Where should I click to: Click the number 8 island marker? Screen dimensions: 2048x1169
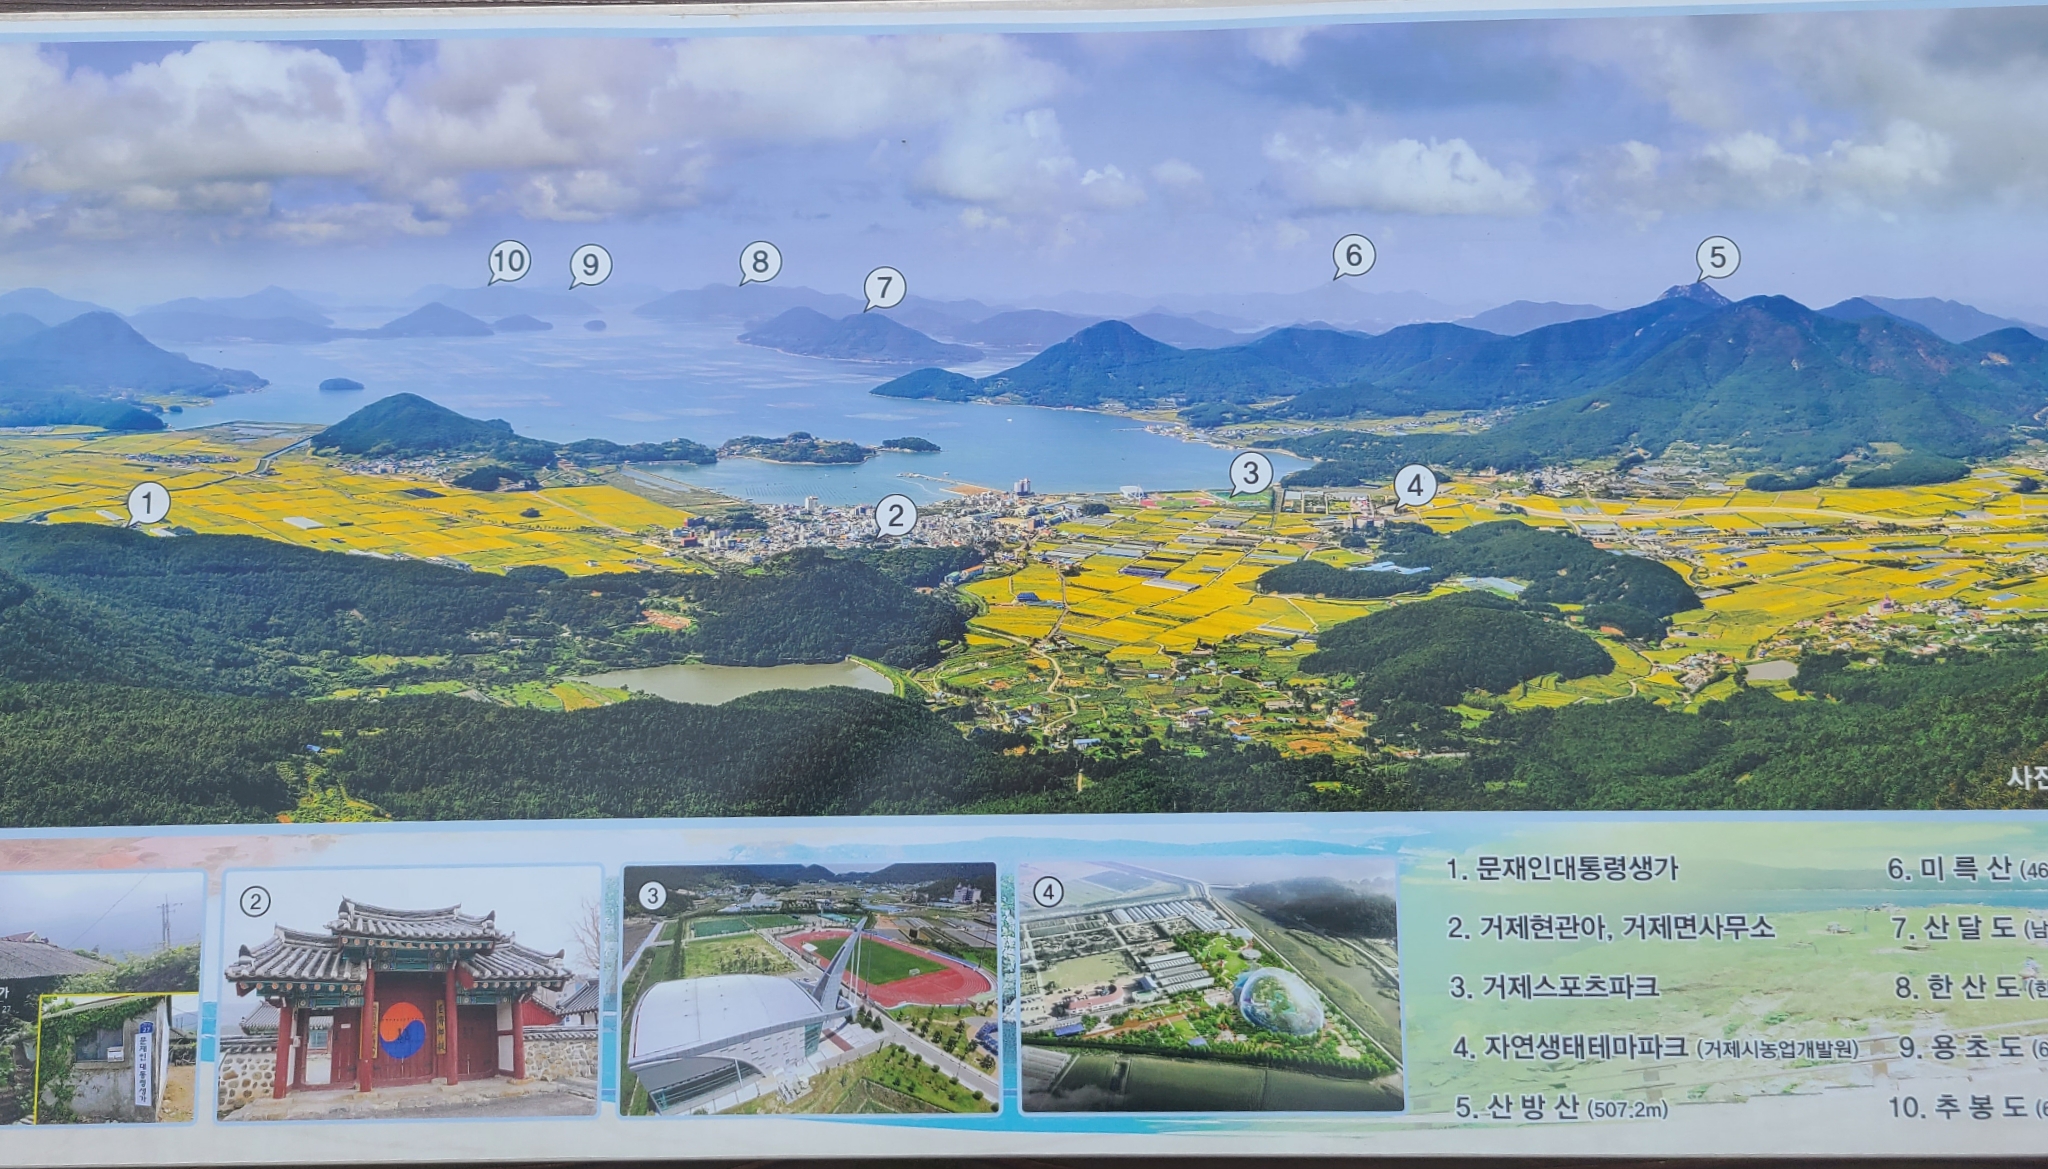[760, 262]
